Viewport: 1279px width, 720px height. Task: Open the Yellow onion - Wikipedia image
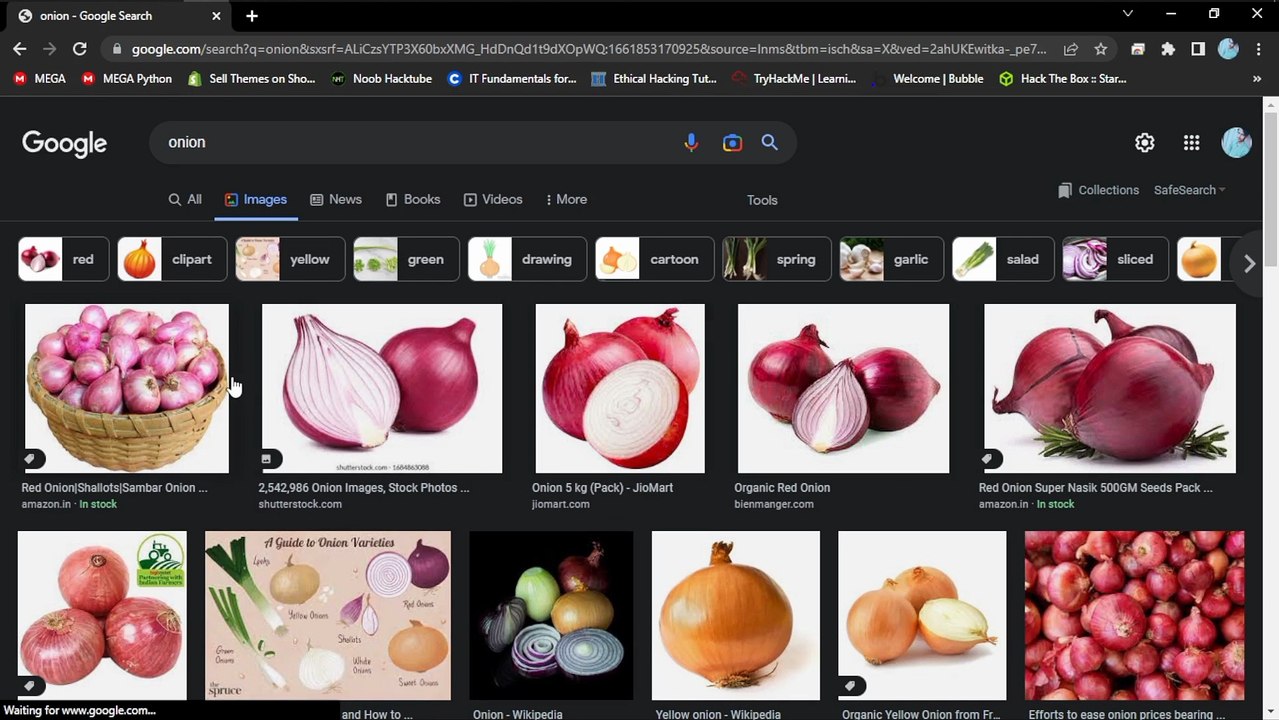point(736,615)
